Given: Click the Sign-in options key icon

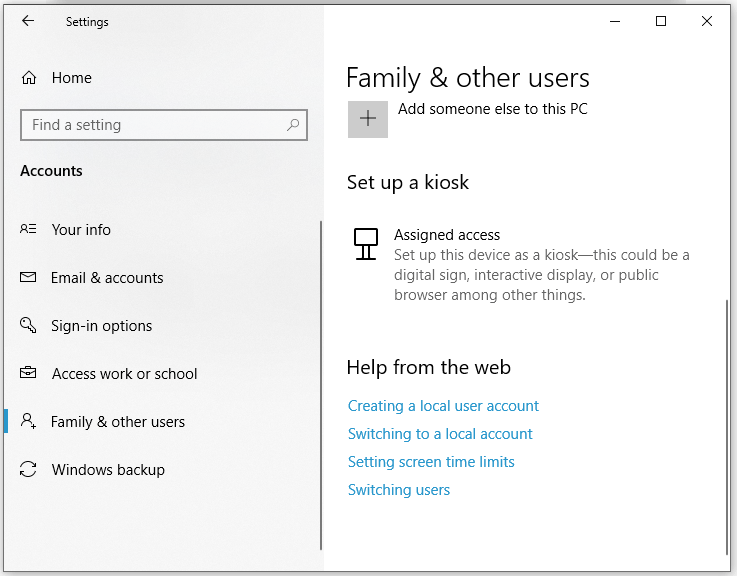Looking at the screenshot, I should click(28, 325).
